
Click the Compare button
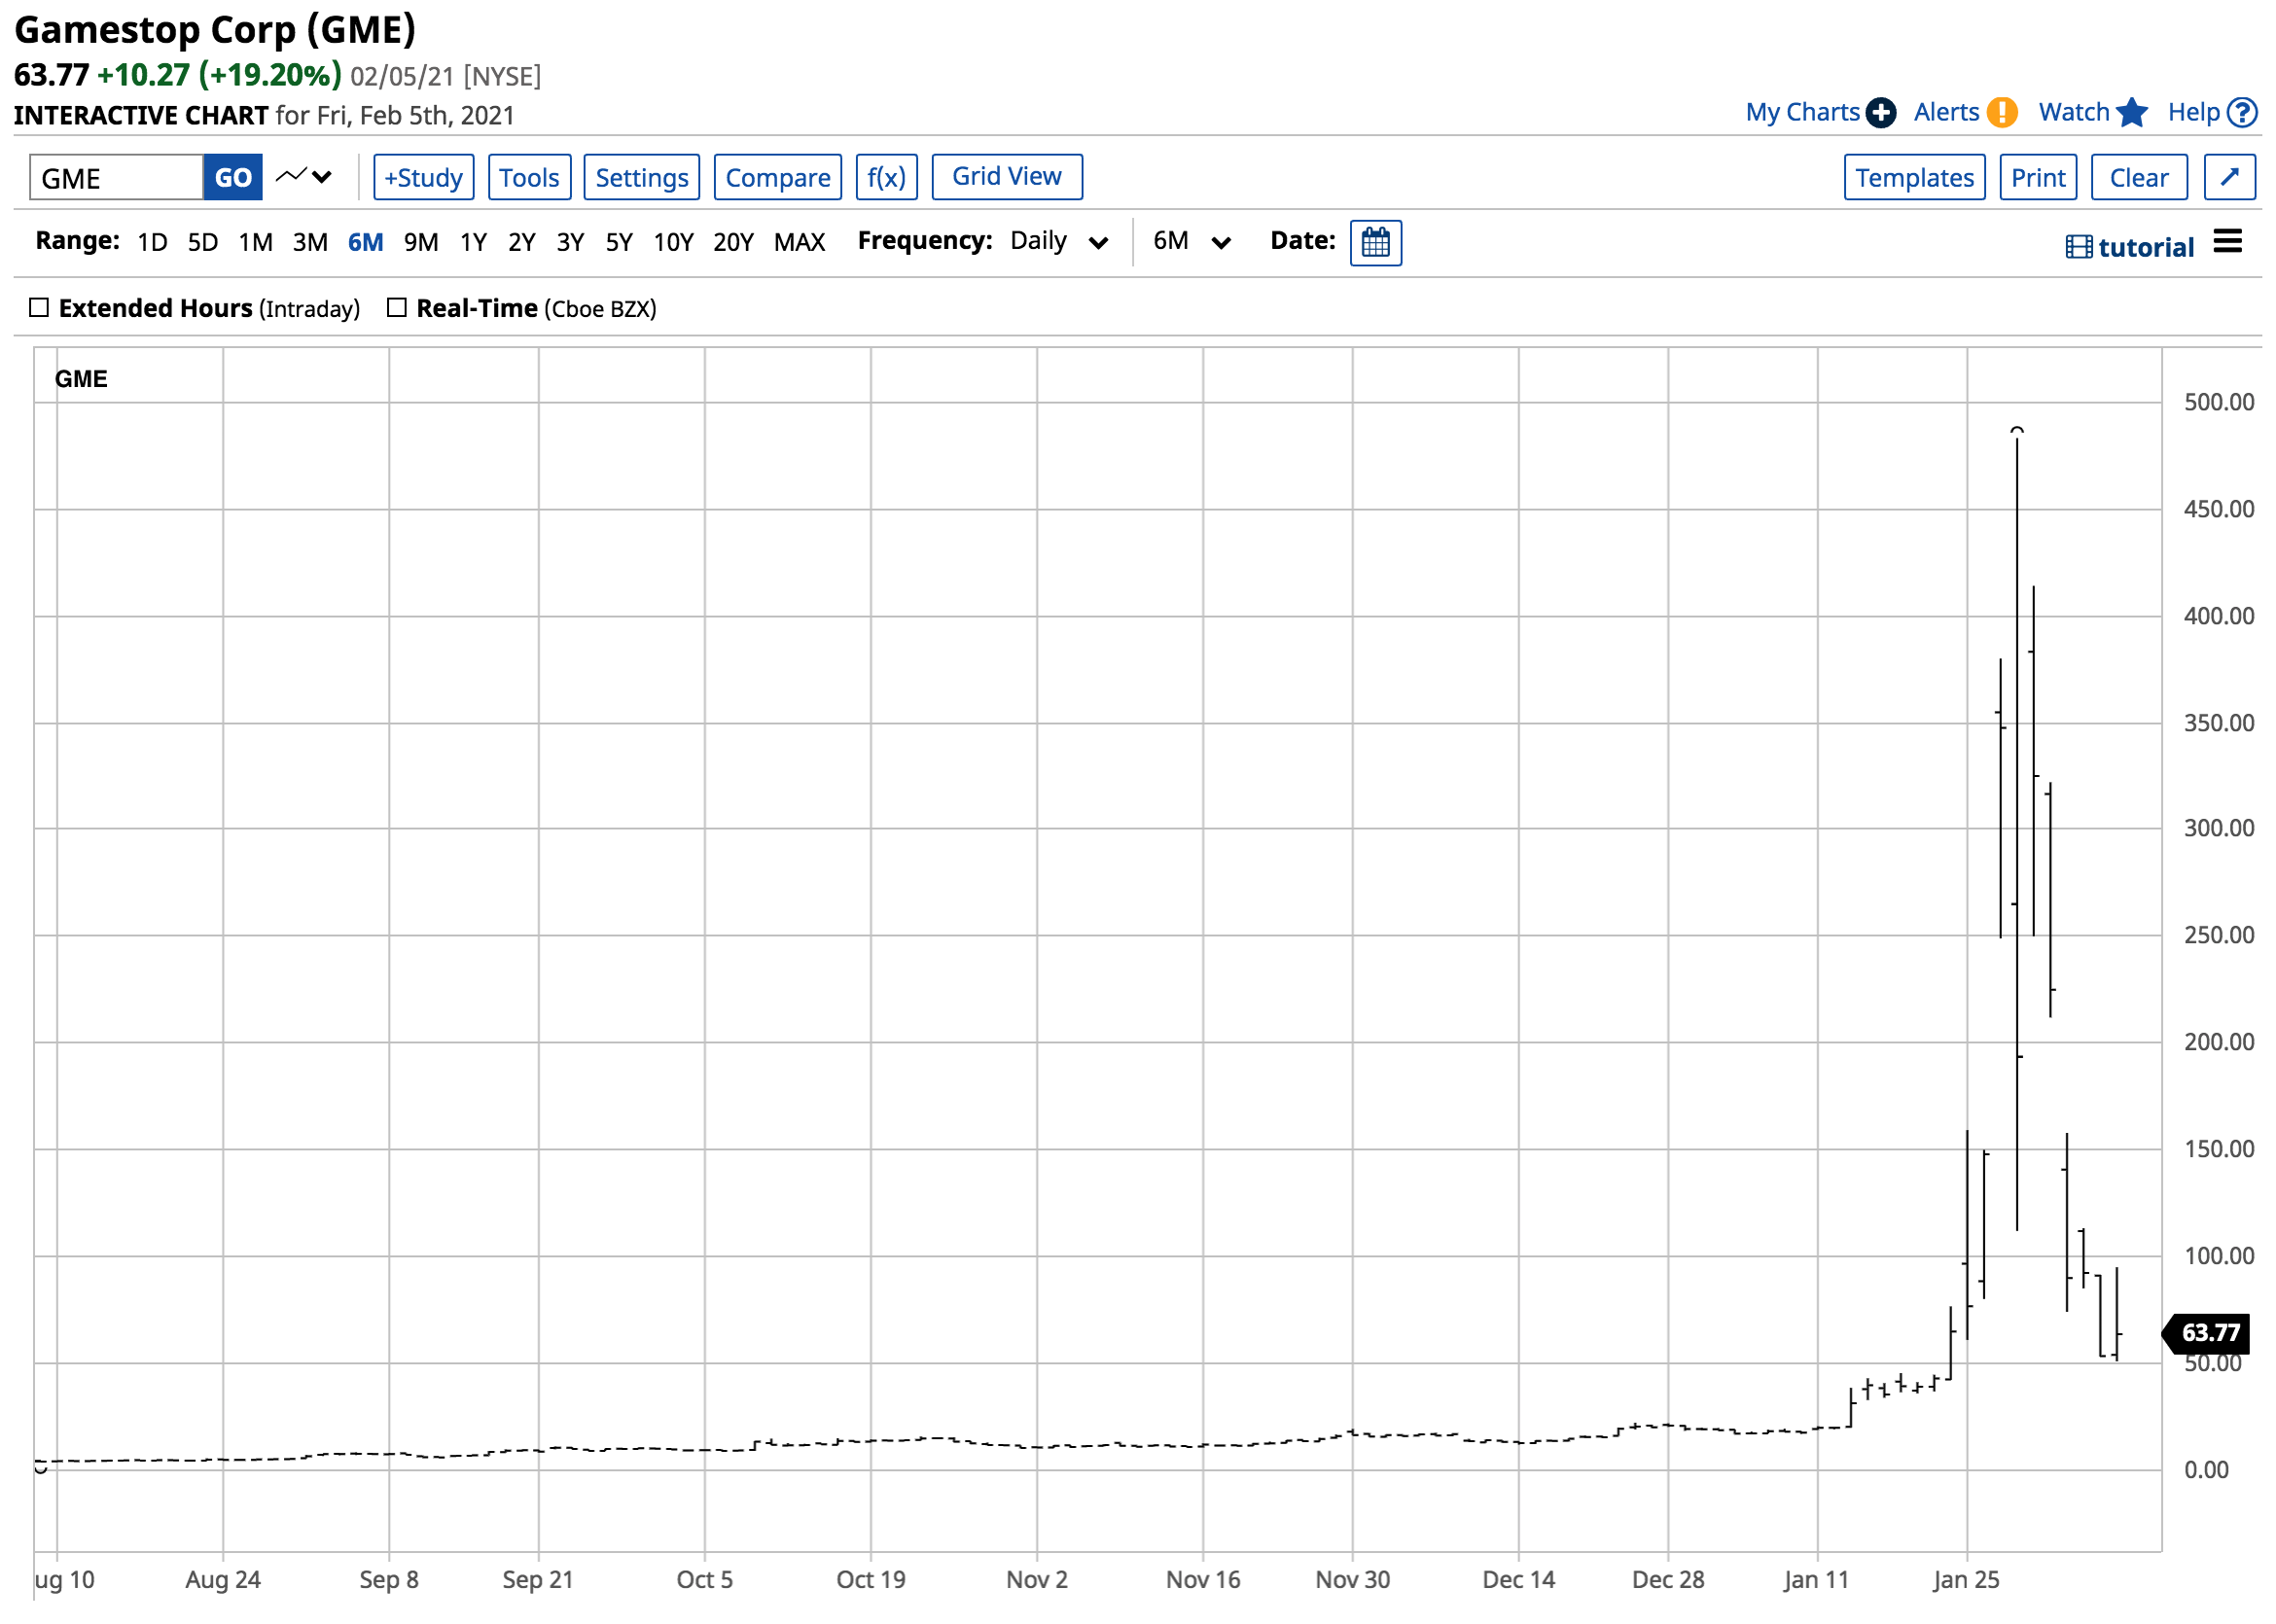click(x=777, y=177)
